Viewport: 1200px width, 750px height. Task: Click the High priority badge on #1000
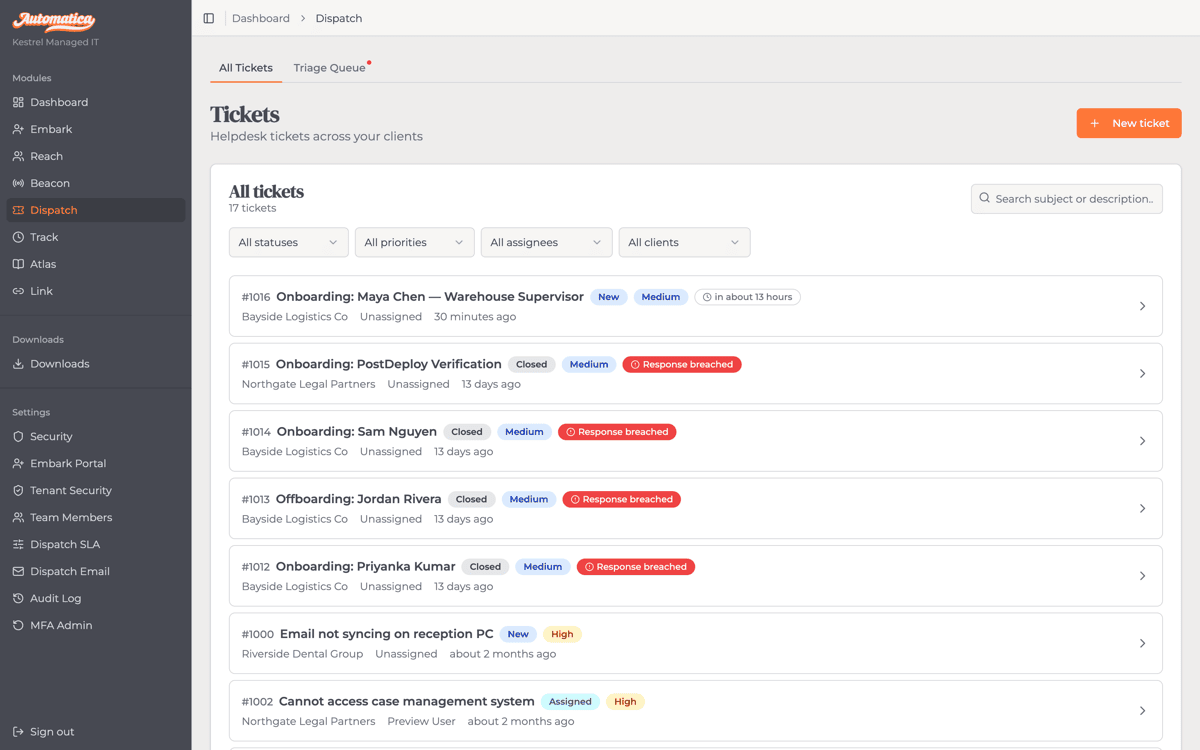pos(562,634)
